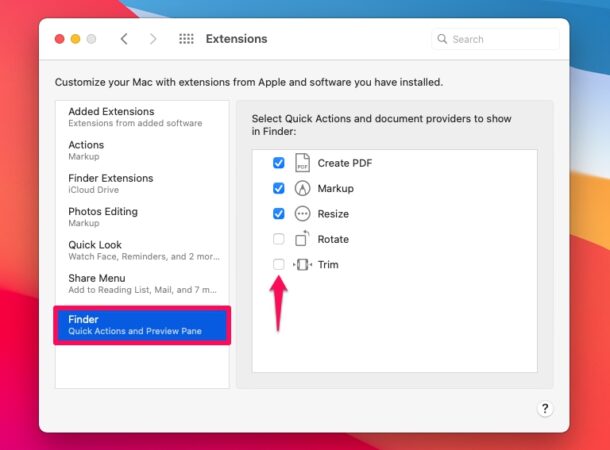Image resolution: width=610 pixels, height=450 pixels.
Task: Open the Share Menu category
Action: pos(142,284)
